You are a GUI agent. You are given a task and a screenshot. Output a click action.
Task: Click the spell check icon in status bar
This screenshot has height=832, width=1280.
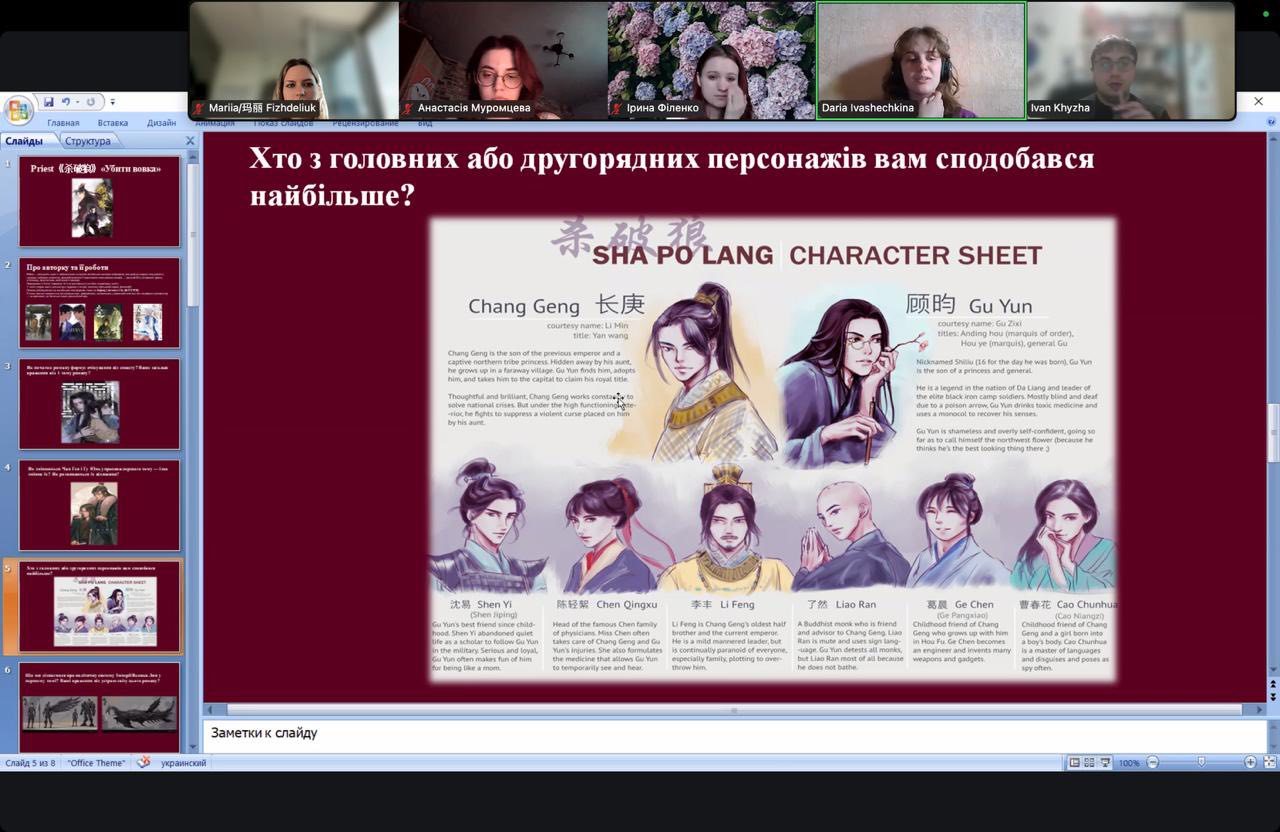(x=144, y=762)
